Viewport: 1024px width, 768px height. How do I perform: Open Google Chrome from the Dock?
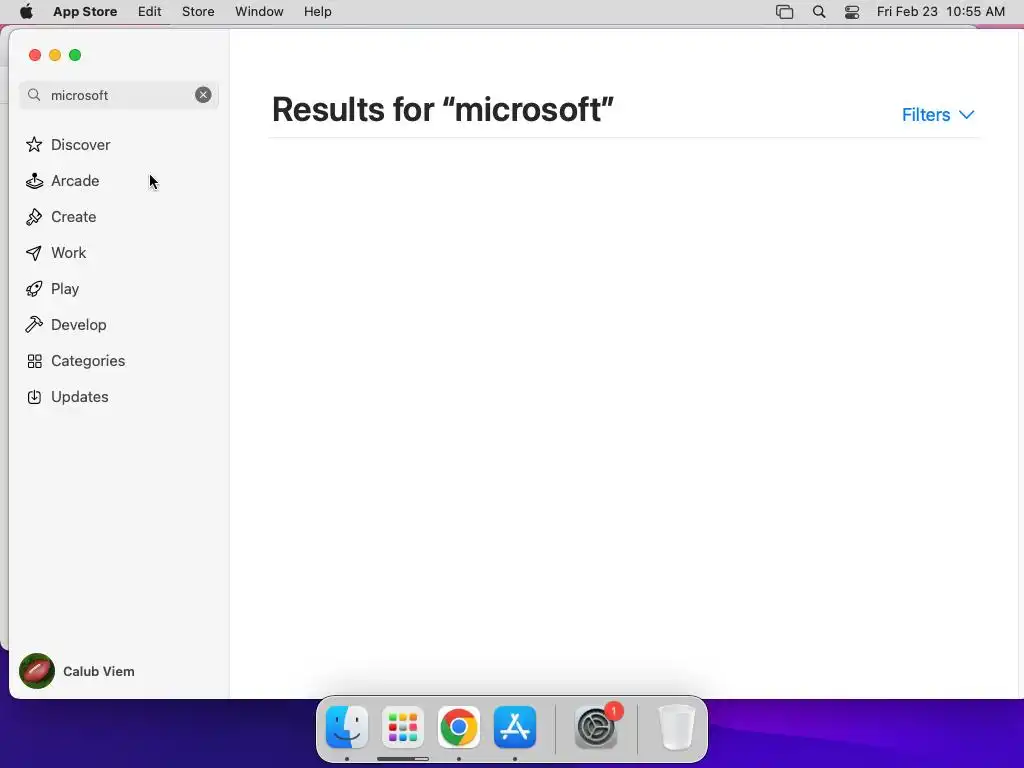click(459, 727)
